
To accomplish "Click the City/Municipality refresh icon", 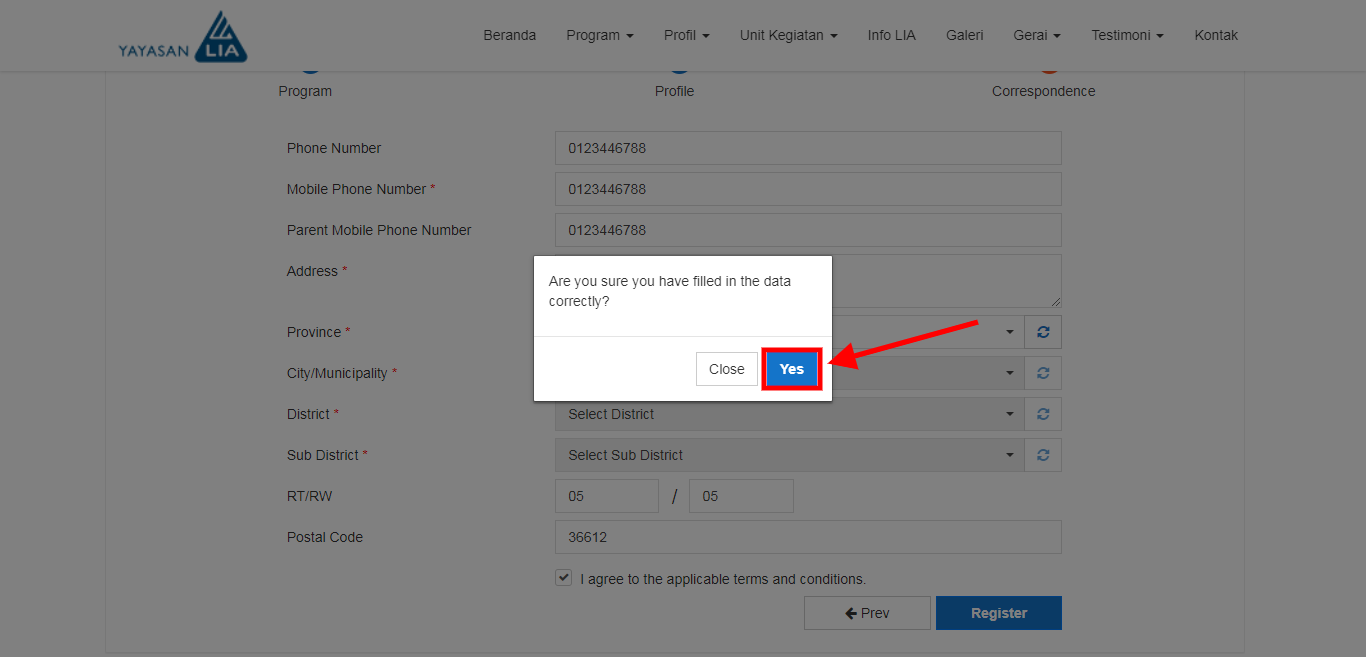I will point(1043,373).
